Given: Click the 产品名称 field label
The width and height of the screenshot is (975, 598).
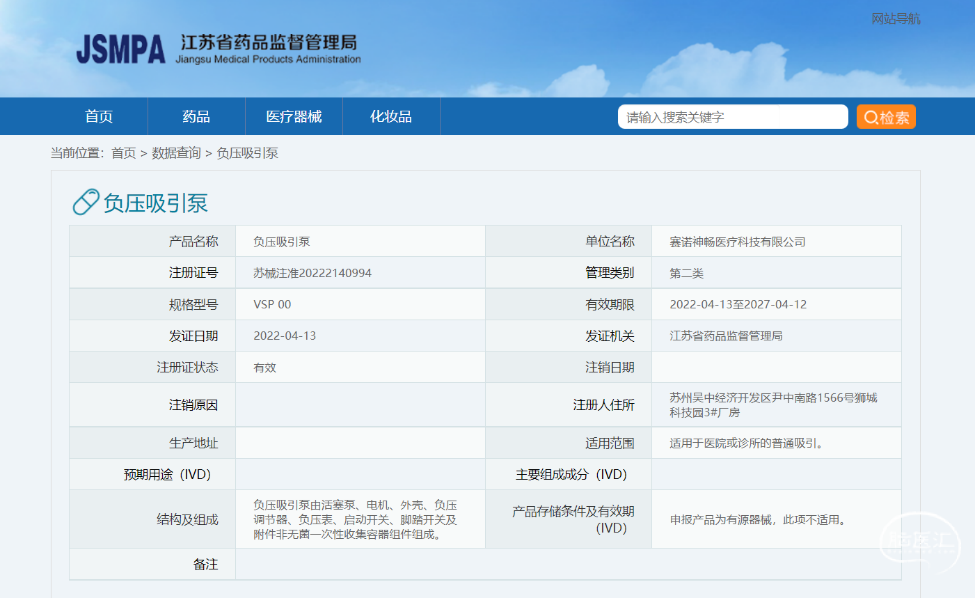Looking at the screenshot, I should coord(193,242).
